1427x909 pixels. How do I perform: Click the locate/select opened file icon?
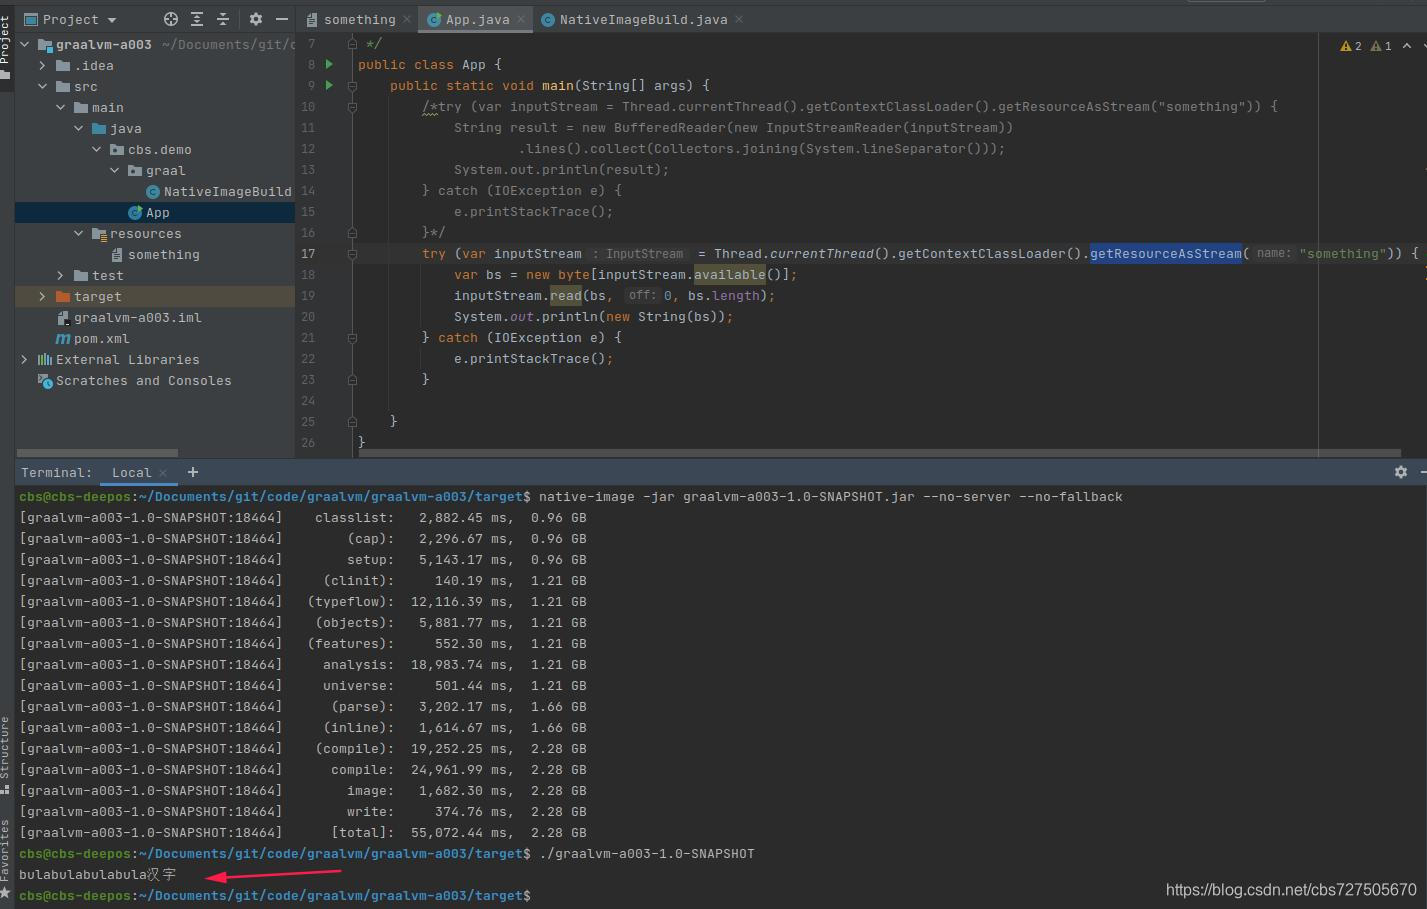pos(171,19)
